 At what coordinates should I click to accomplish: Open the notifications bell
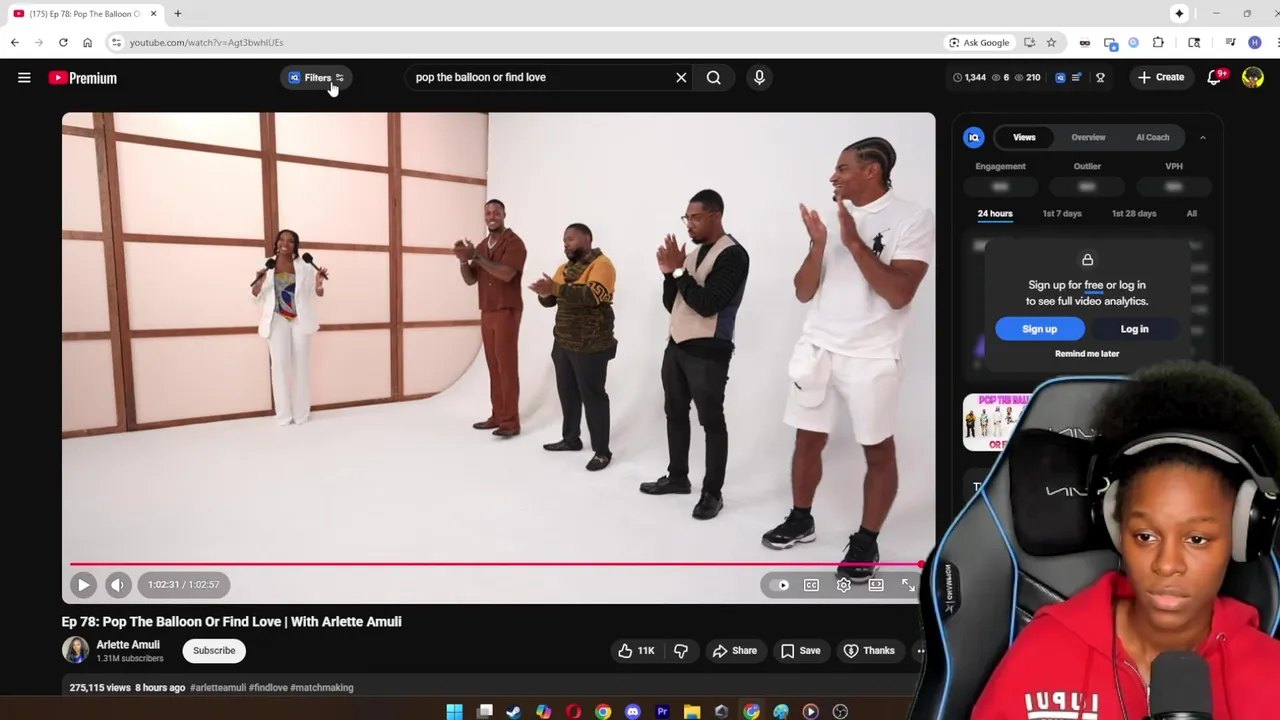[1214, 77]
